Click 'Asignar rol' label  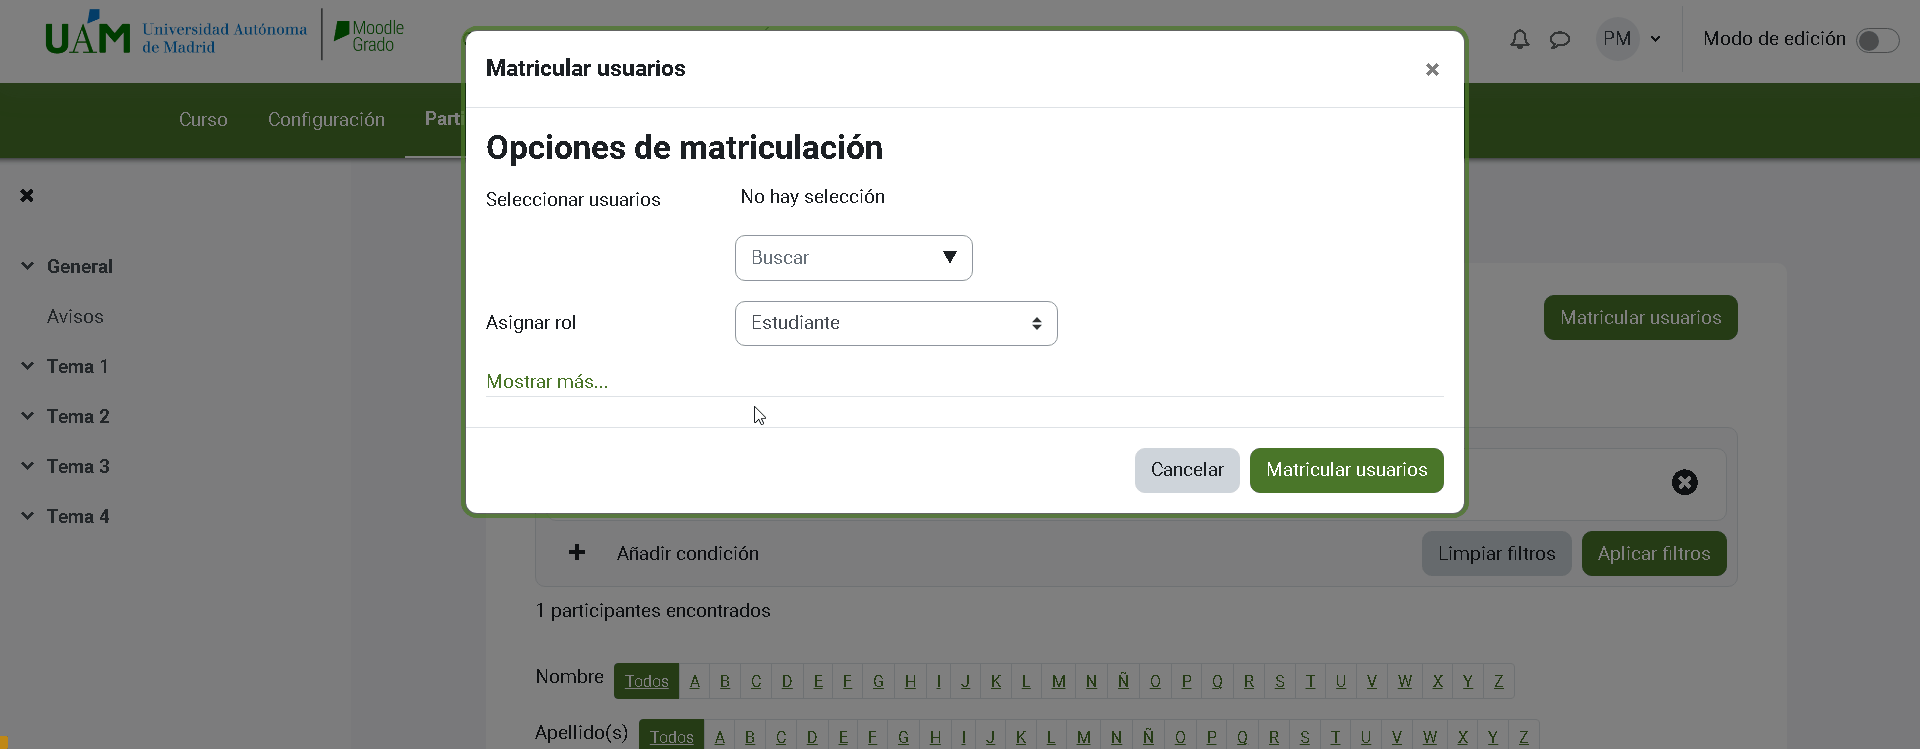point(531,322)
